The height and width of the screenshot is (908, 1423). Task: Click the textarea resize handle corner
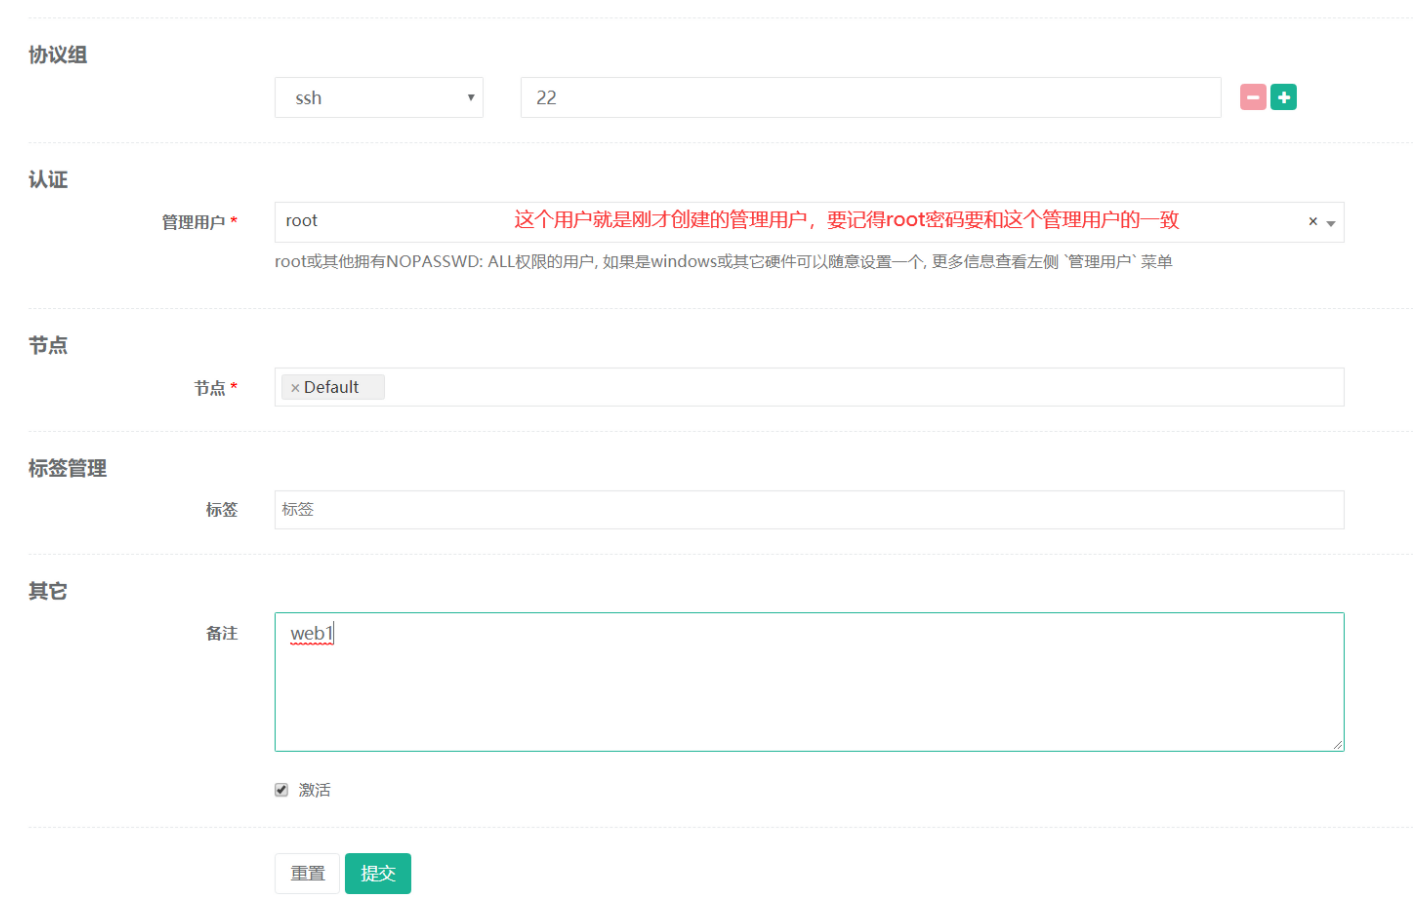pos(1337,744)
